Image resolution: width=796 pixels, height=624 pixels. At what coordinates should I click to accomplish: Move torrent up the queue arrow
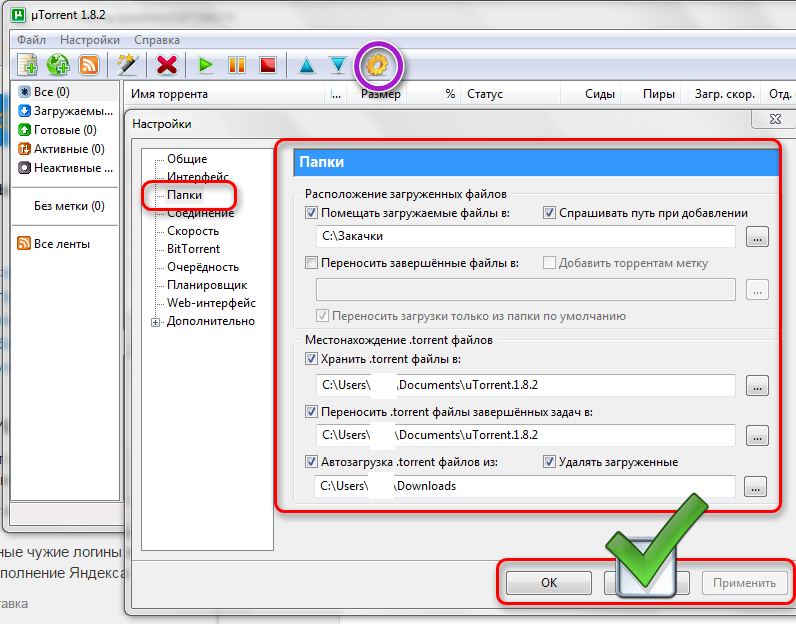click(x=307, y=65)
